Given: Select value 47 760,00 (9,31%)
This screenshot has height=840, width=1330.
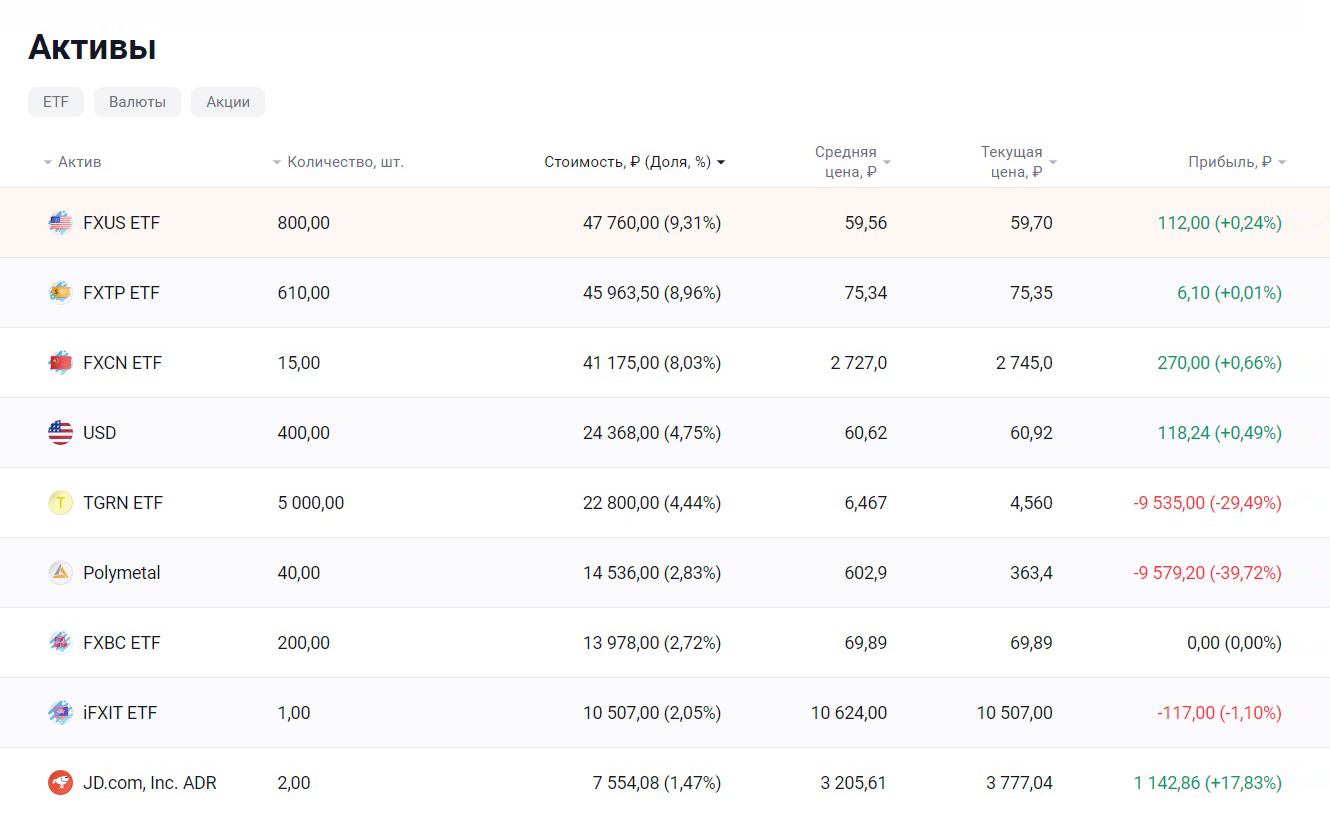Looking at the screenshot, I should click(x=652, y=223).
